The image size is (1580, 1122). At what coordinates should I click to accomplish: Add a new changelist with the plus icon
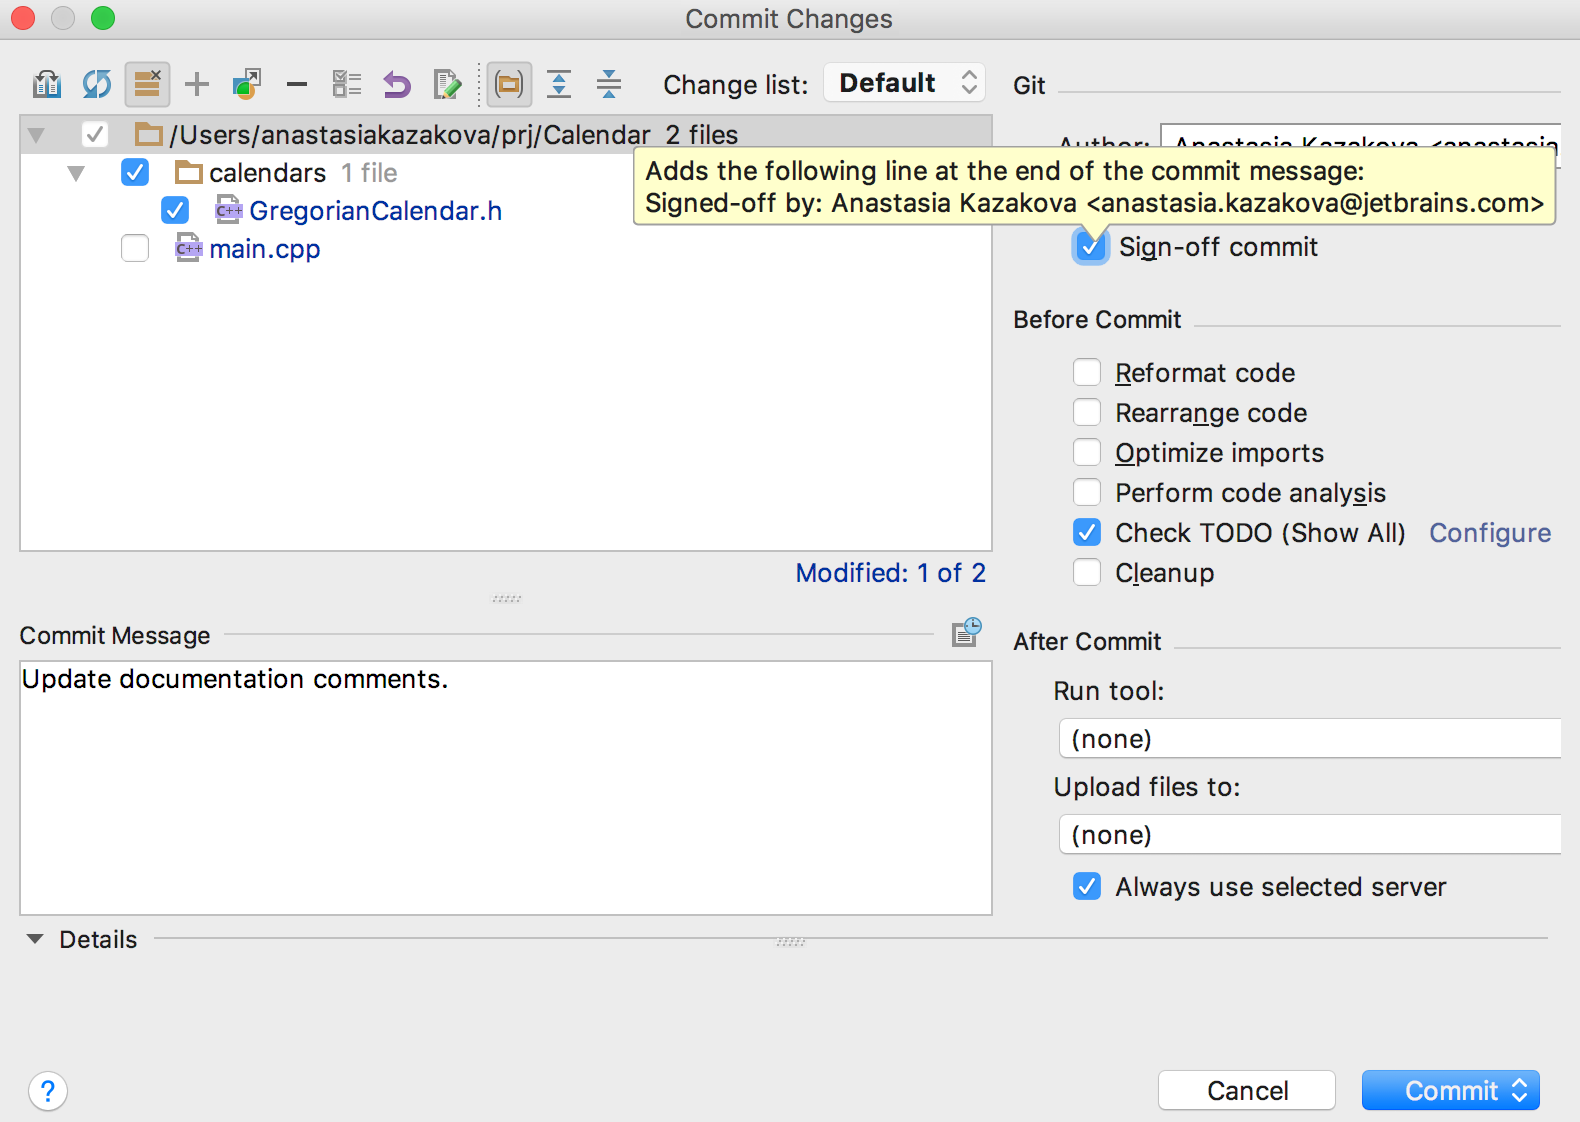click(197, 84)
